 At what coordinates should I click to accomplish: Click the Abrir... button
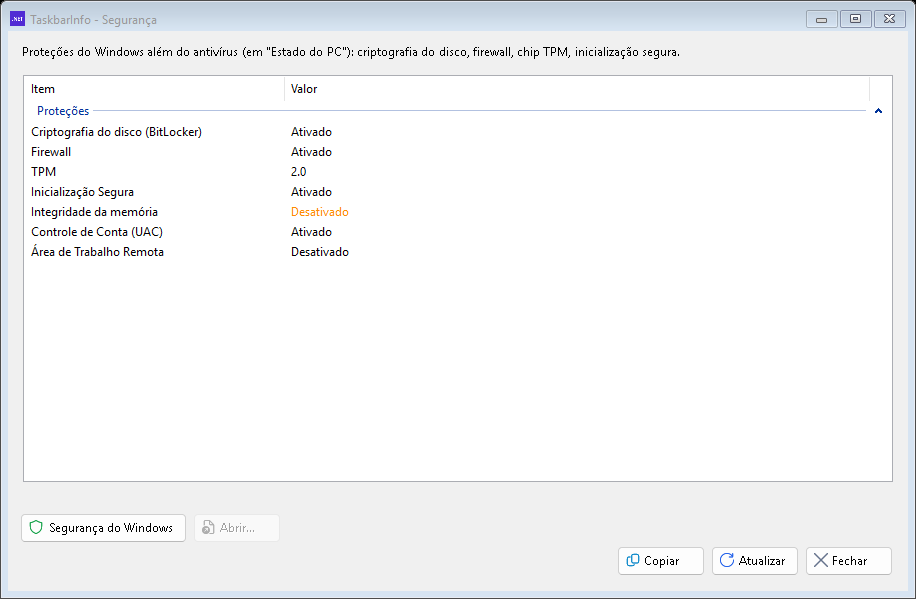tap(237, 528)
